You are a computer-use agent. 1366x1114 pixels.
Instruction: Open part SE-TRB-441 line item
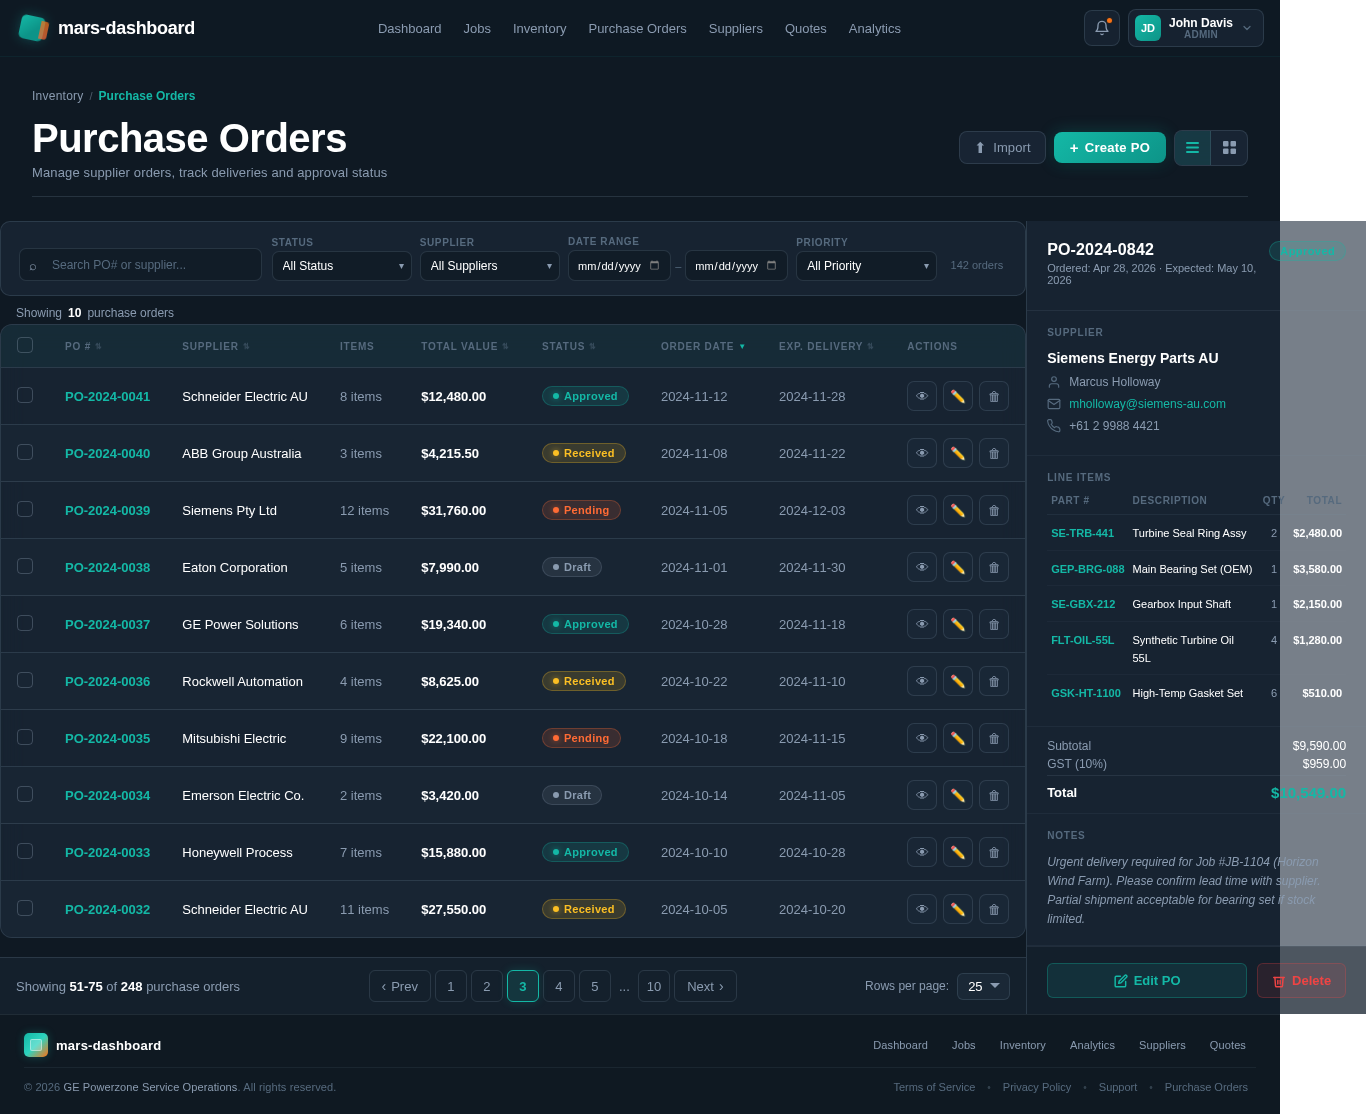[1082, 533]
